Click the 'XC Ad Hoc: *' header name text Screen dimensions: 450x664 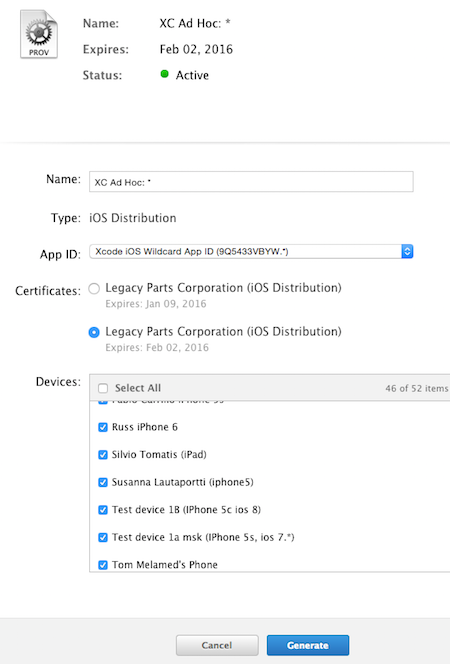tap(195, 23)
